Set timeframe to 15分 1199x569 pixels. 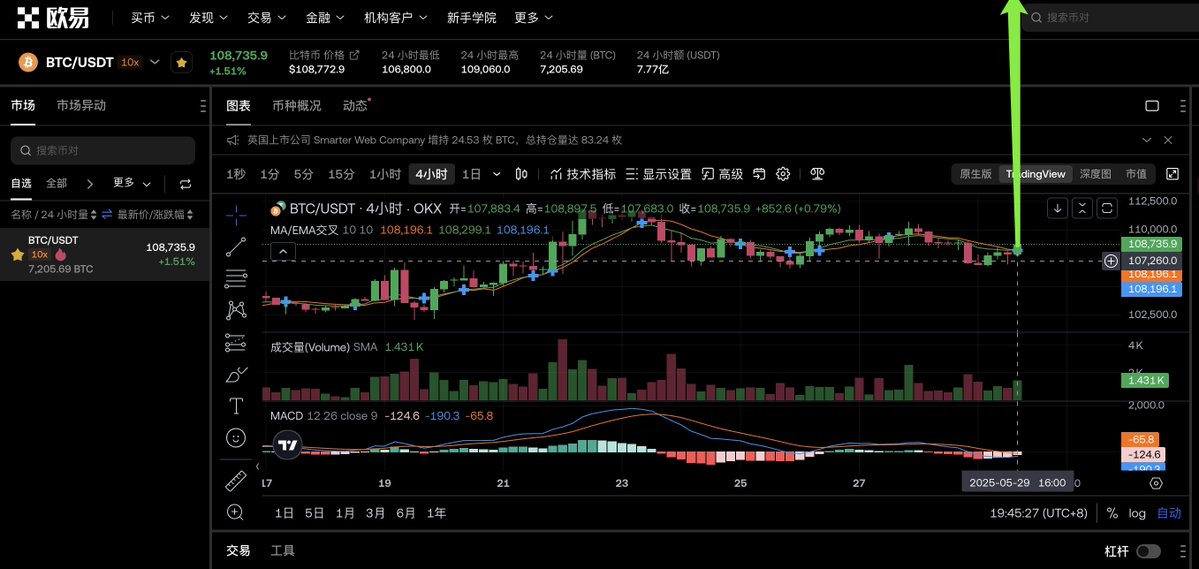pos(342,174)
